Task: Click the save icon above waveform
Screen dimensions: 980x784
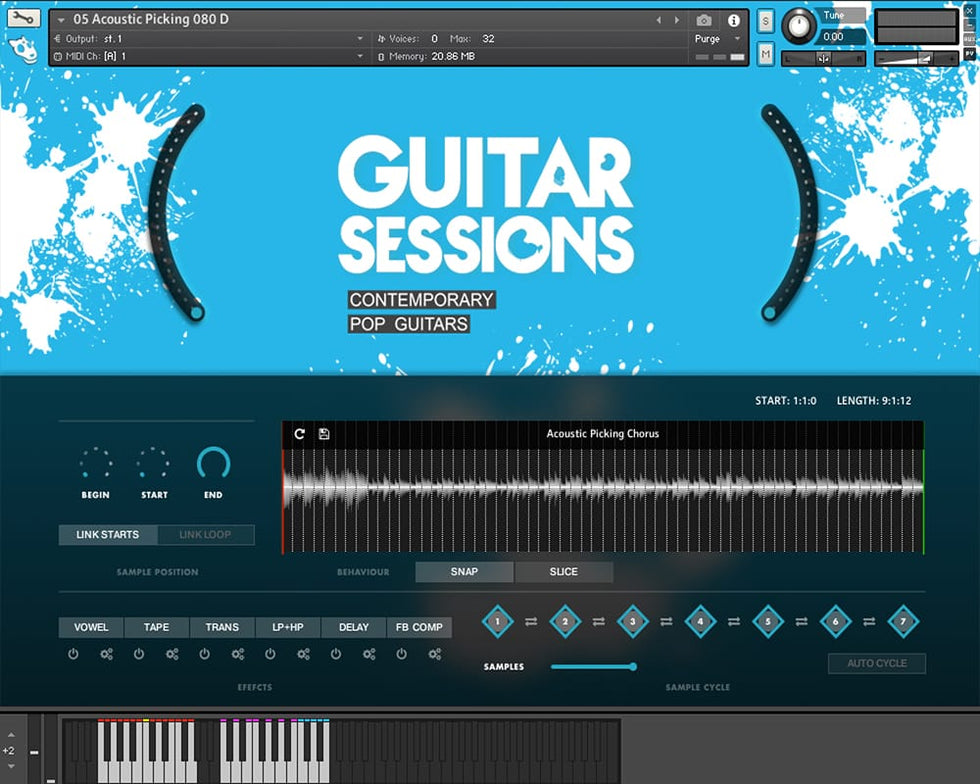Action: (324, 434)
